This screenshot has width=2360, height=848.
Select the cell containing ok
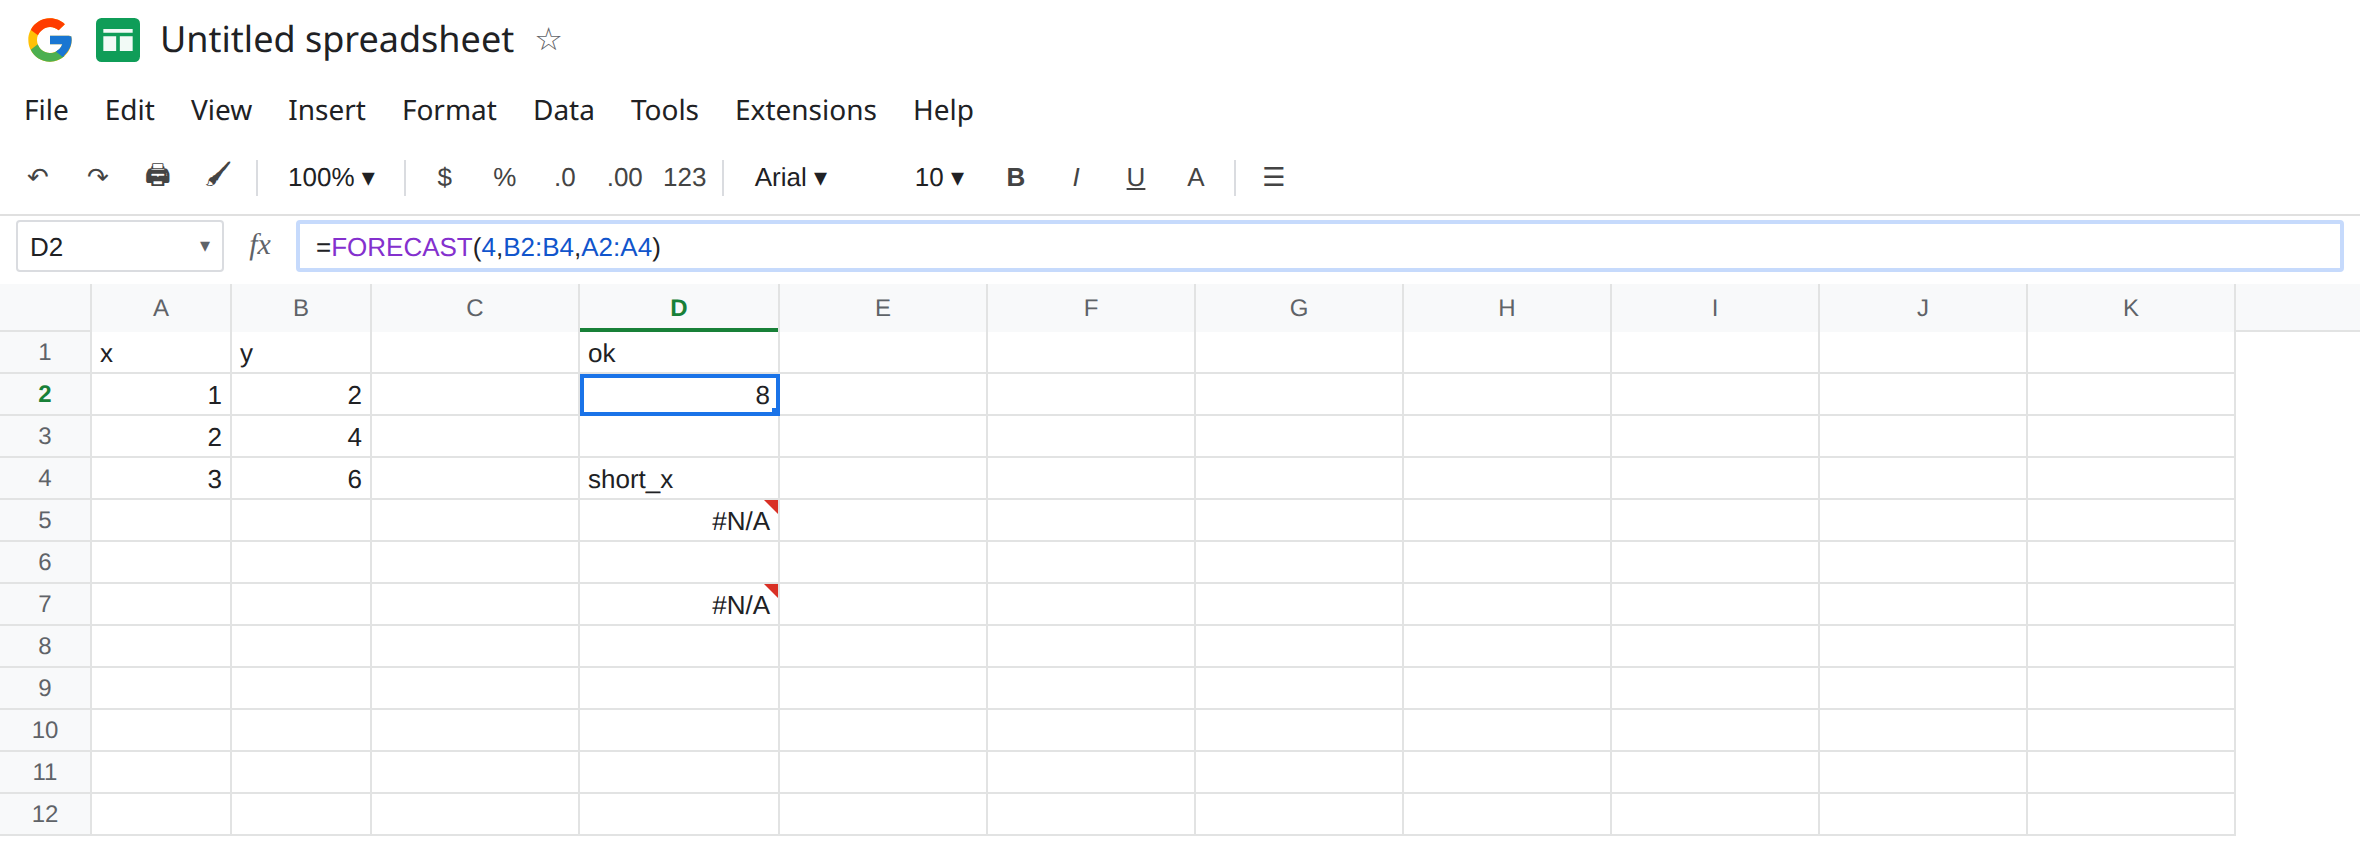(679, 352)
